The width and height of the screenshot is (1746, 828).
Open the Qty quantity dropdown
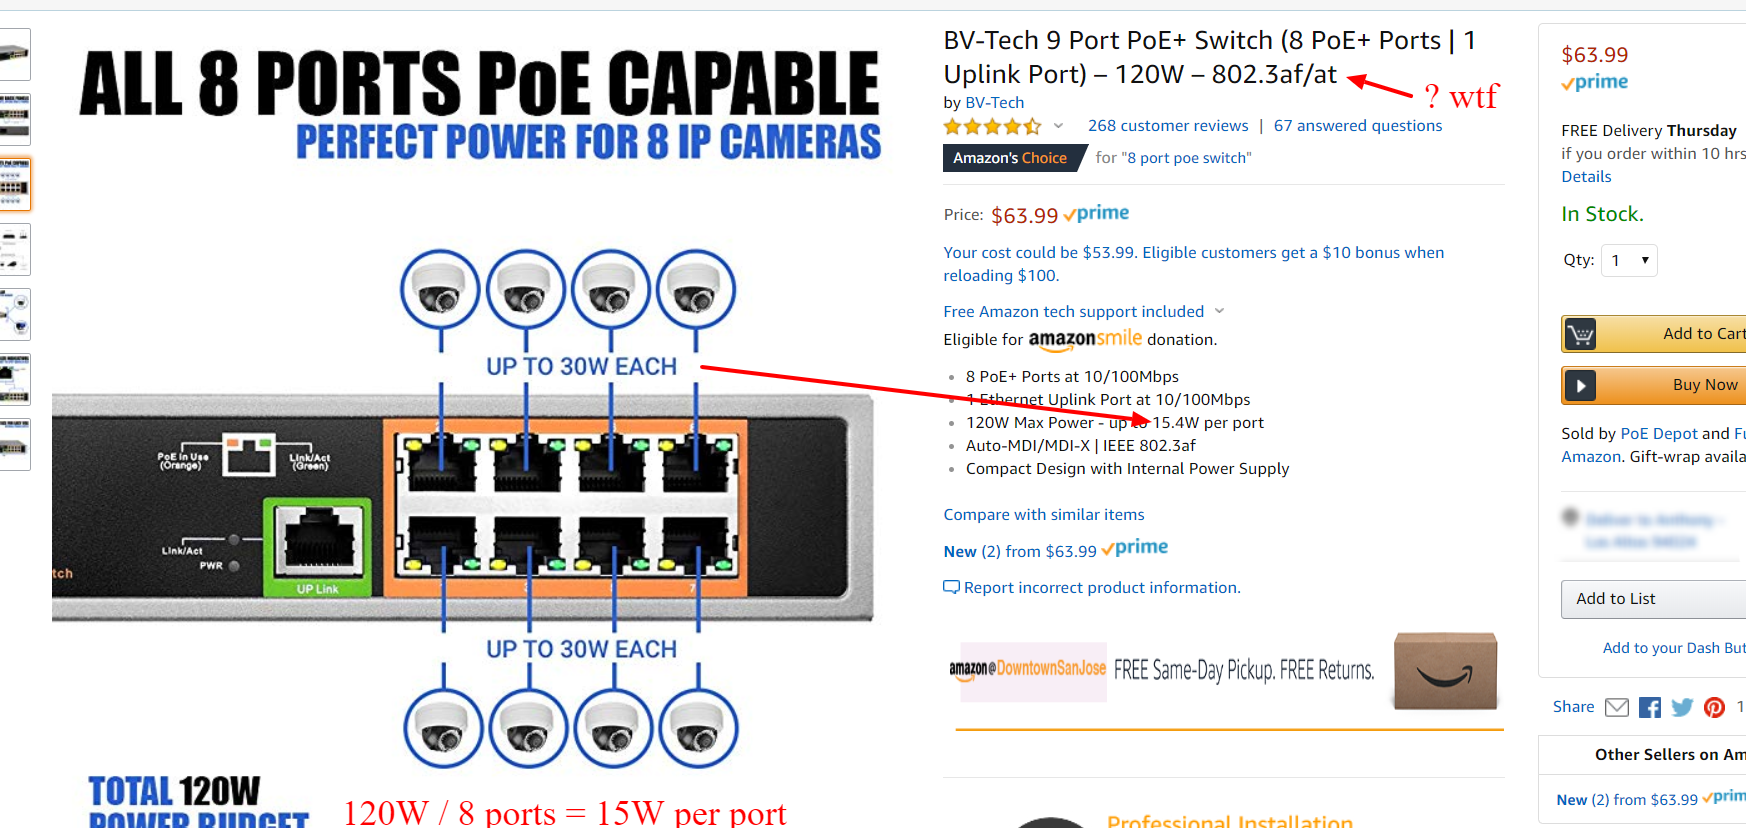pyautogui.click(x=1629, y=260)
